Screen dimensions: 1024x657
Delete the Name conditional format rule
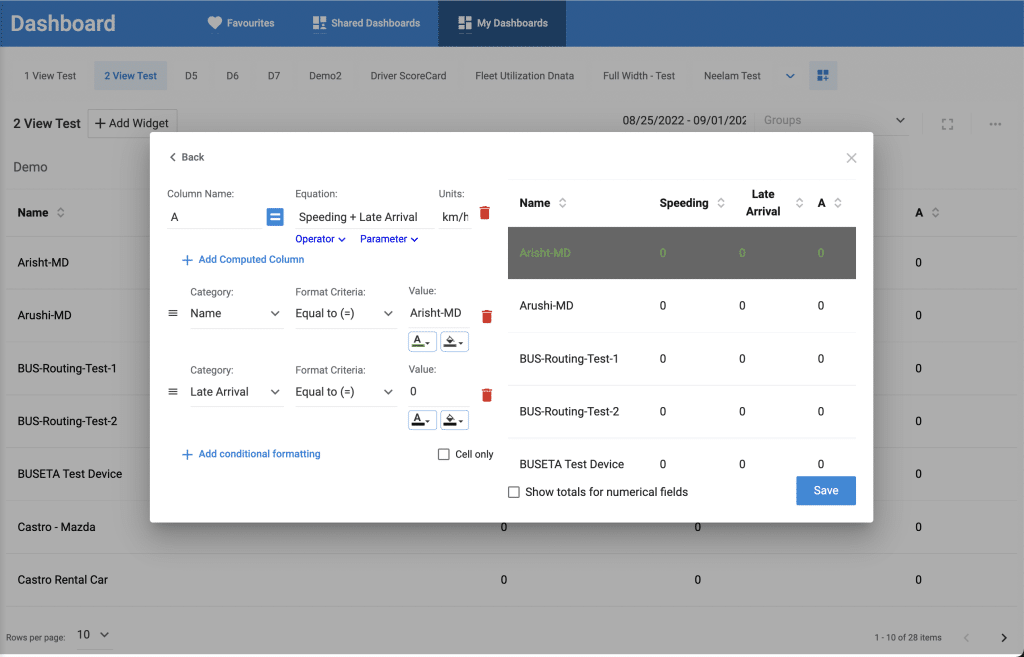[487, 317]
